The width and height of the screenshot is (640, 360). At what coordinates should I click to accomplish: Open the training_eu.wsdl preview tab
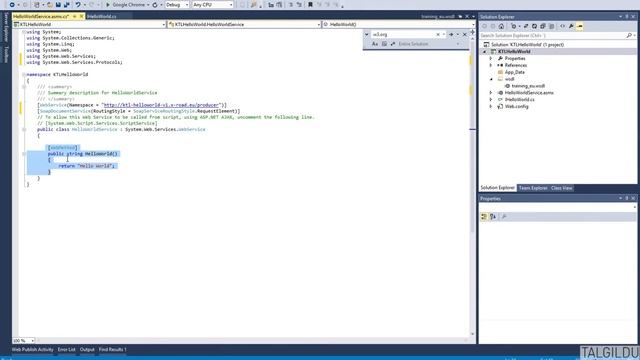[x=438, y=16]
